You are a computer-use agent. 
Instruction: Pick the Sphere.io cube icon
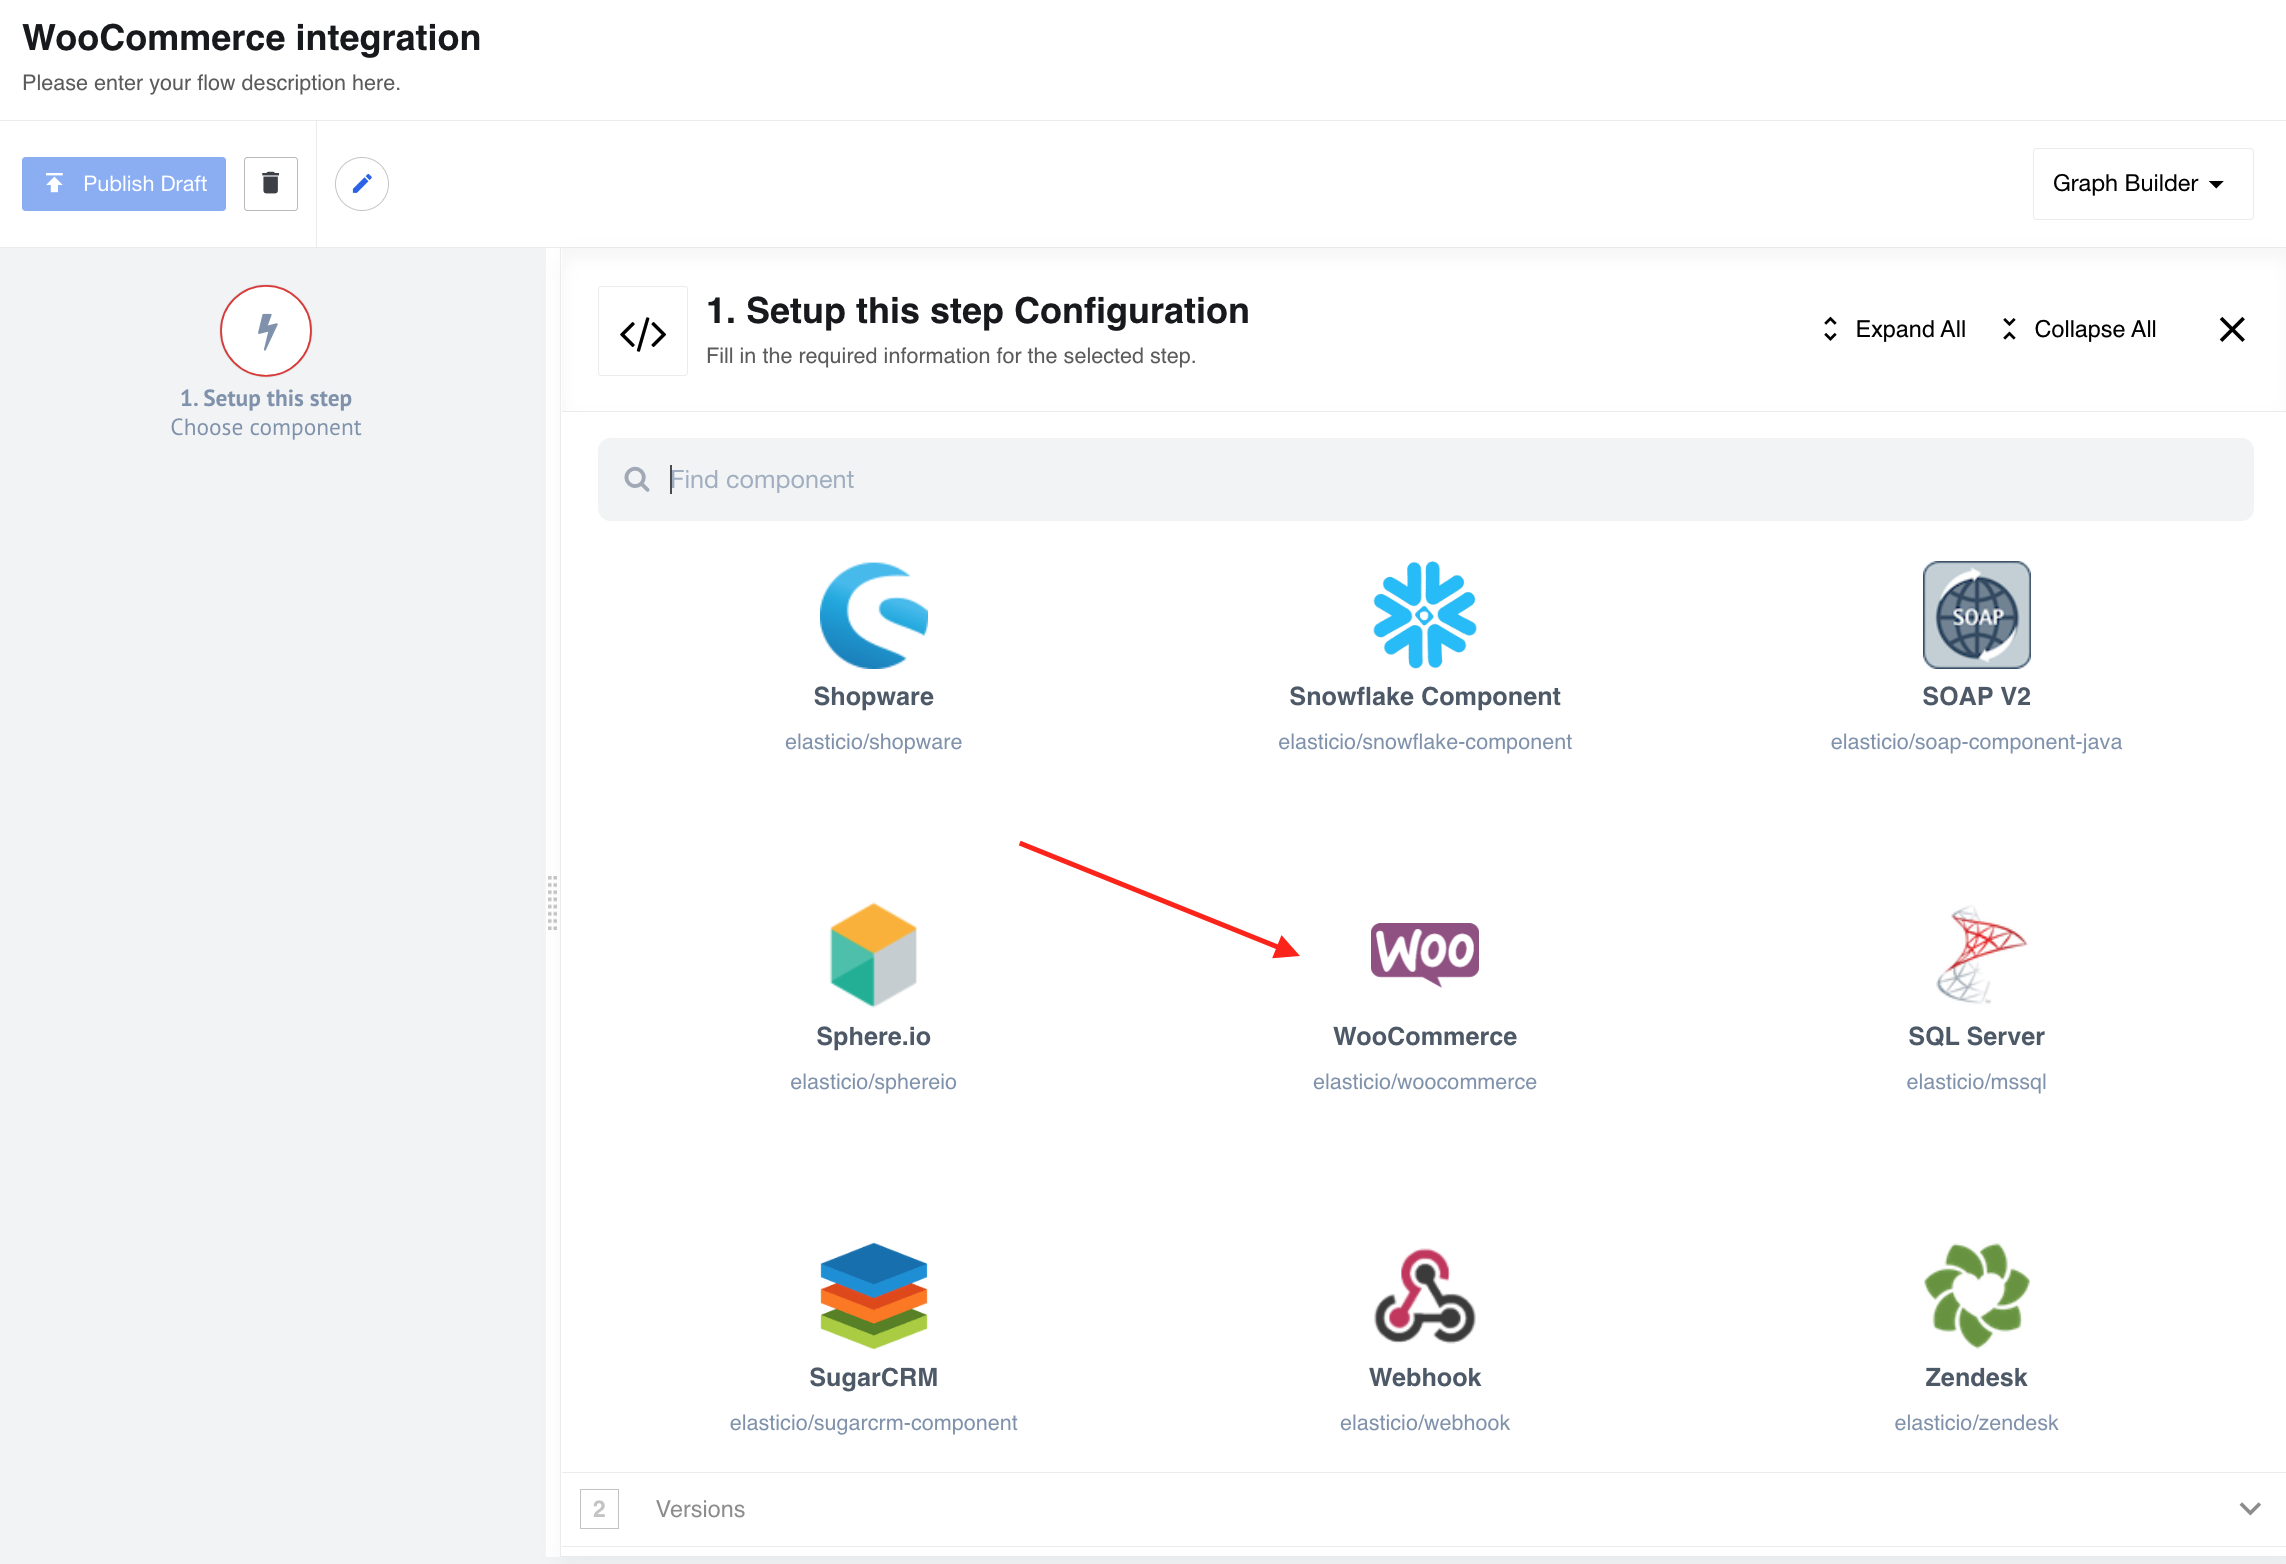(x=873, y=954)
